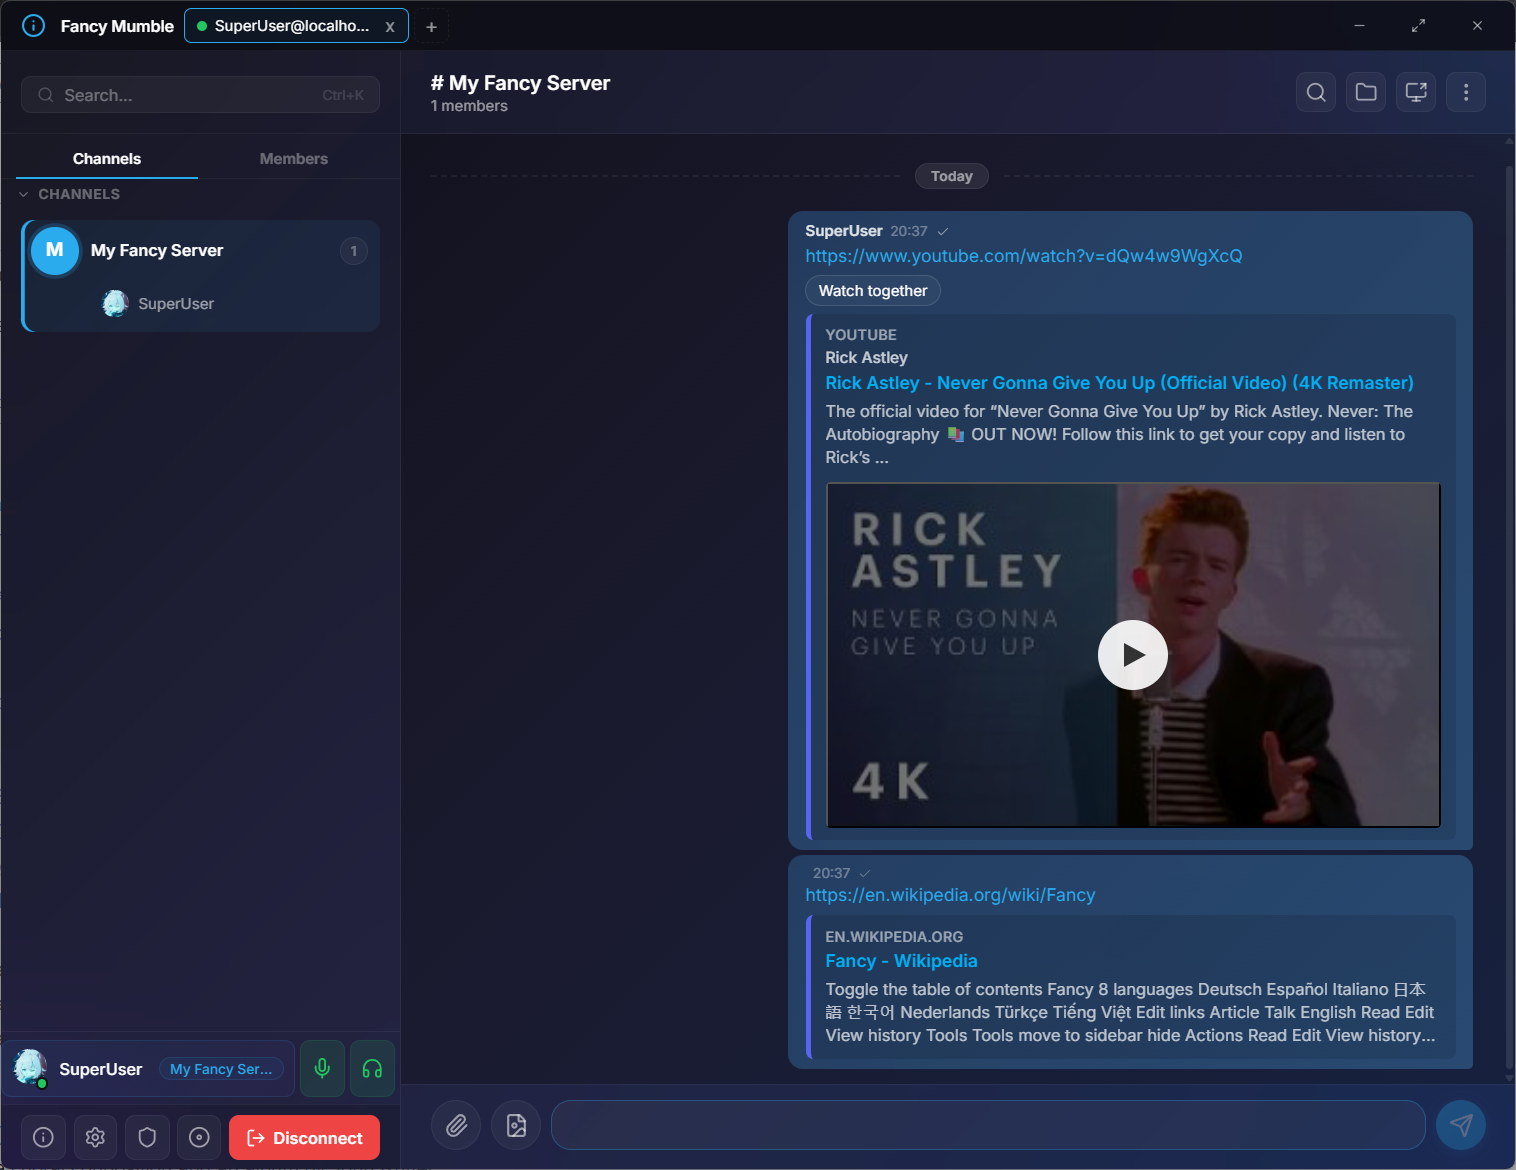Close the SuperUser@localhost server tab

390,27
